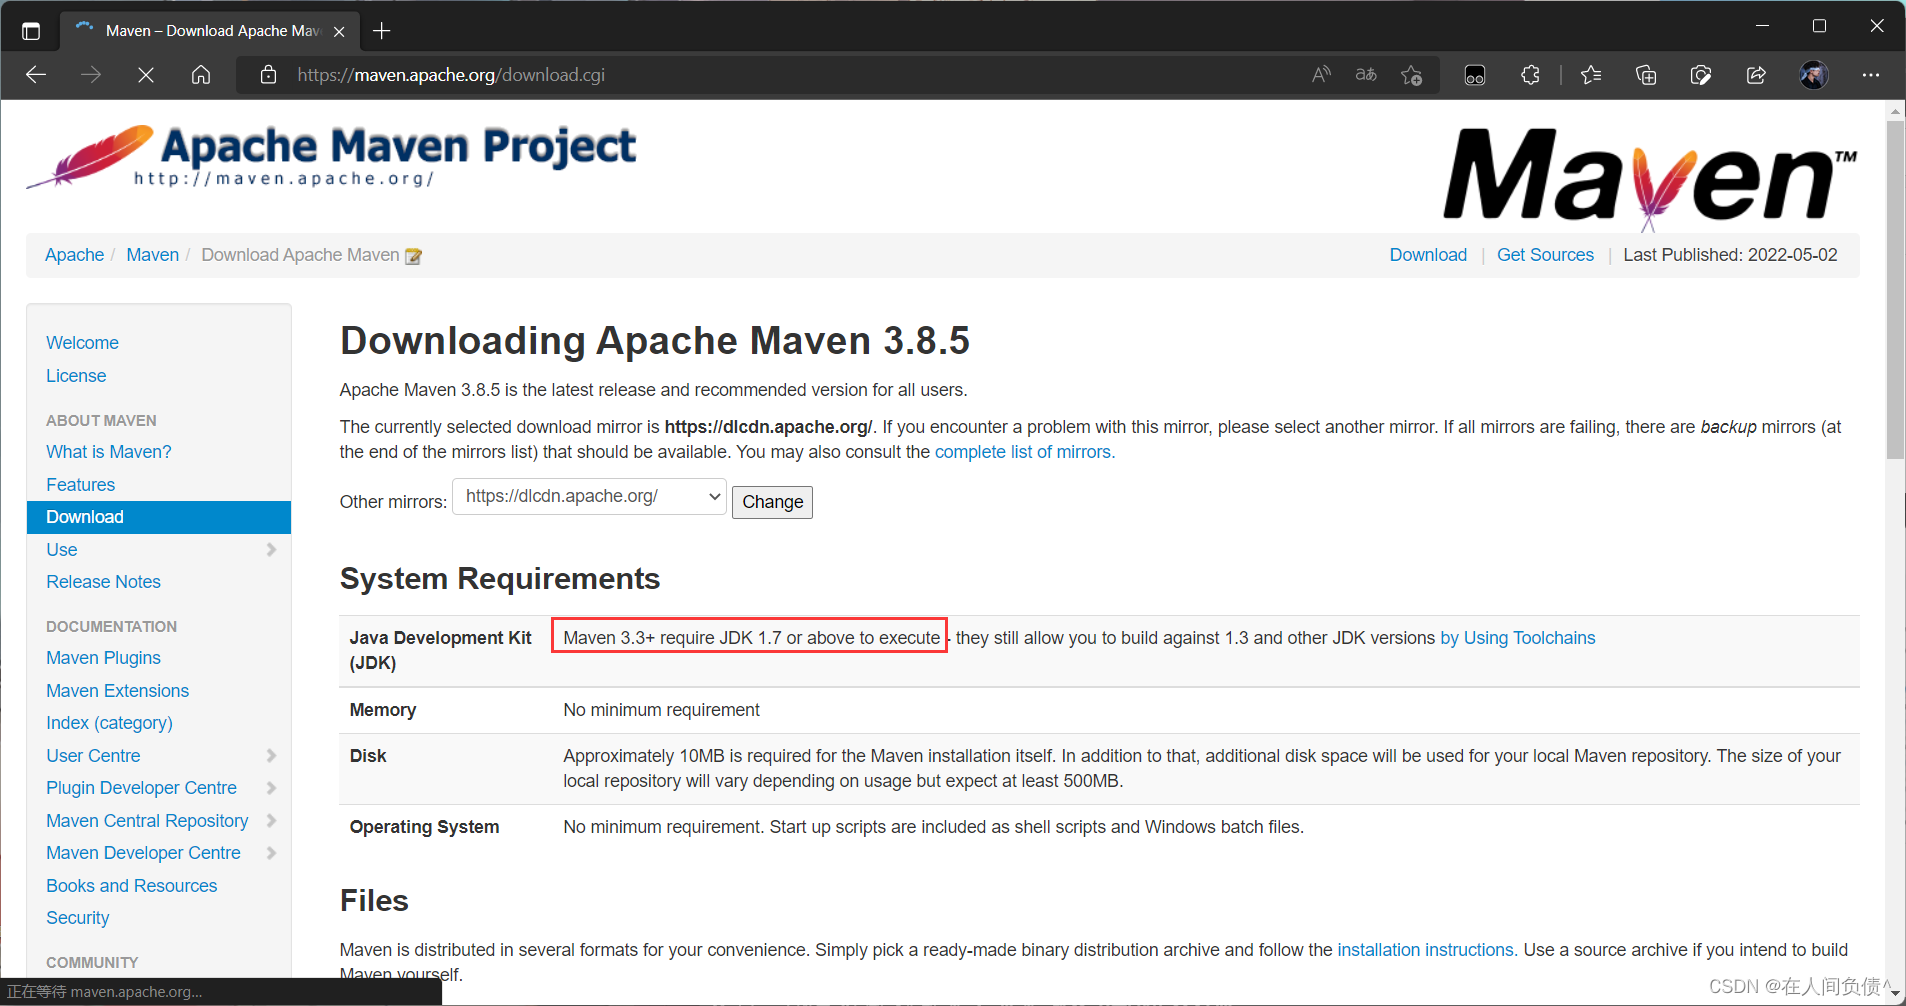Click the page vertical scrollbar thumb
1906x1006 pixels.
coord(1895,290)
